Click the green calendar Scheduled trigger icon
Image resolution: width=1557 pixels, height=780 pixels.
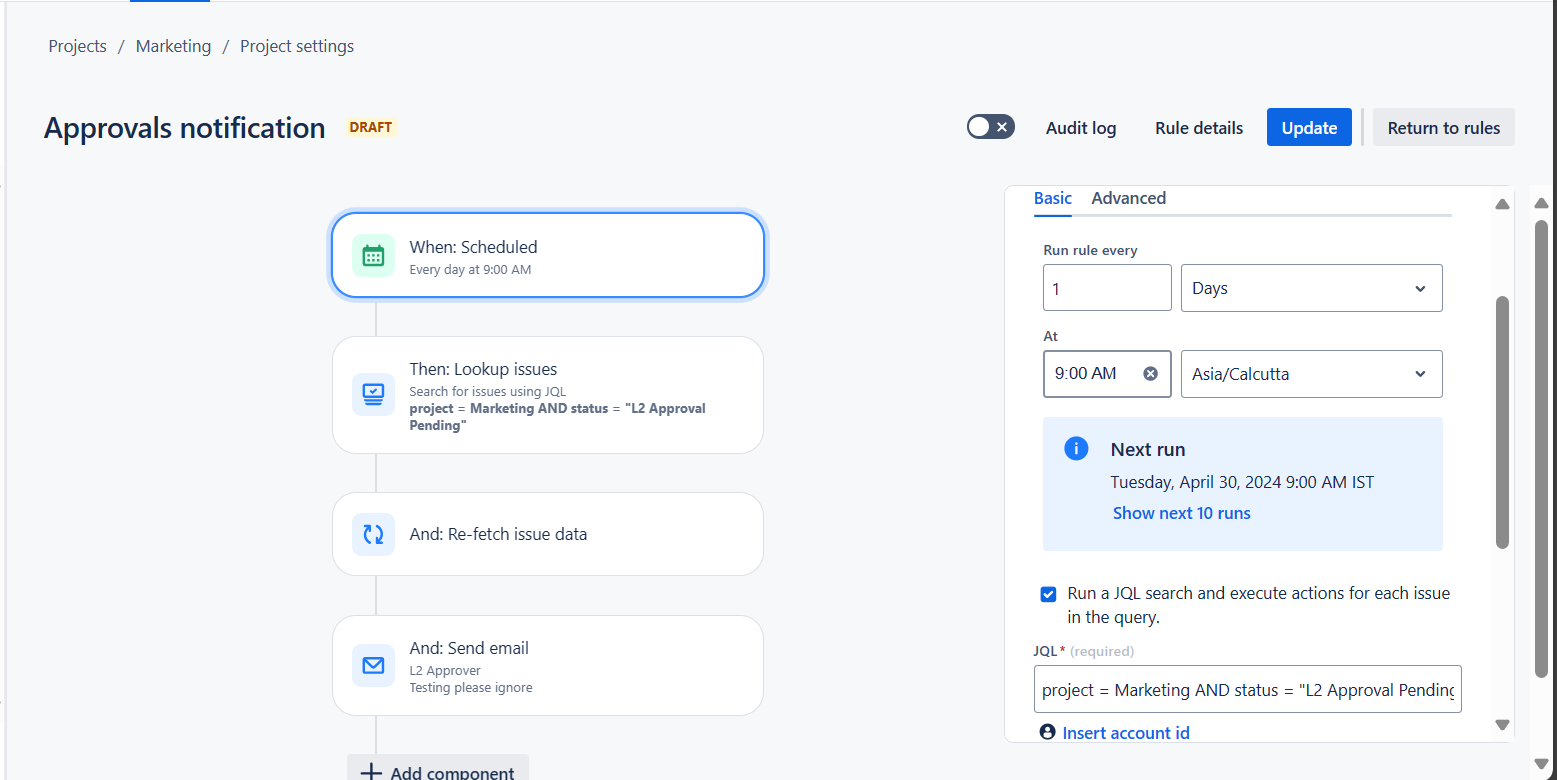pos(373,256)
